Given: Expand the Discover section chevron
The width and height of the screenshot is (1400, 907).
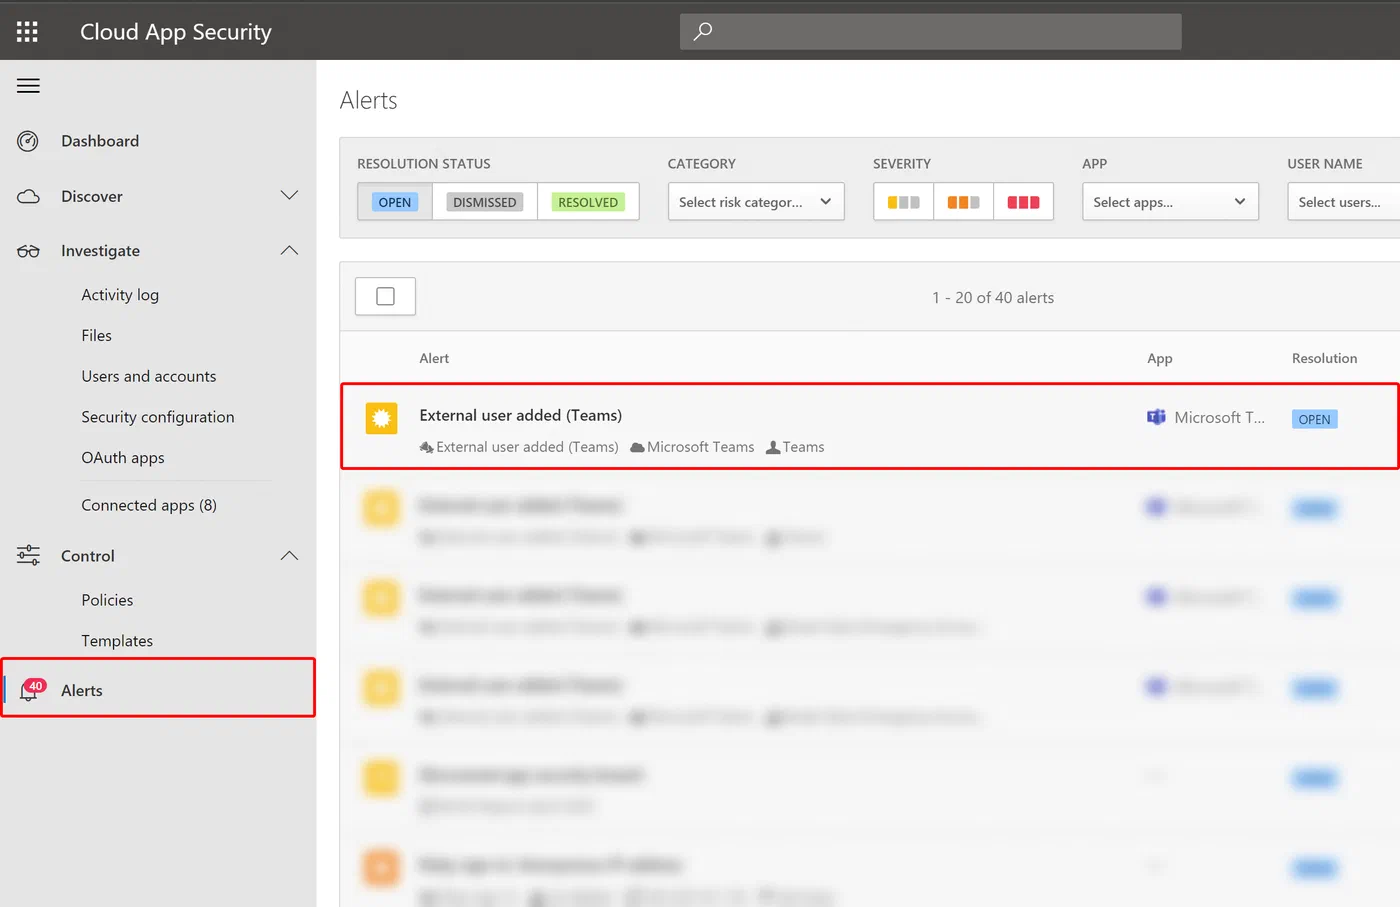Looking at the screenshot, I should coord(289,195).
